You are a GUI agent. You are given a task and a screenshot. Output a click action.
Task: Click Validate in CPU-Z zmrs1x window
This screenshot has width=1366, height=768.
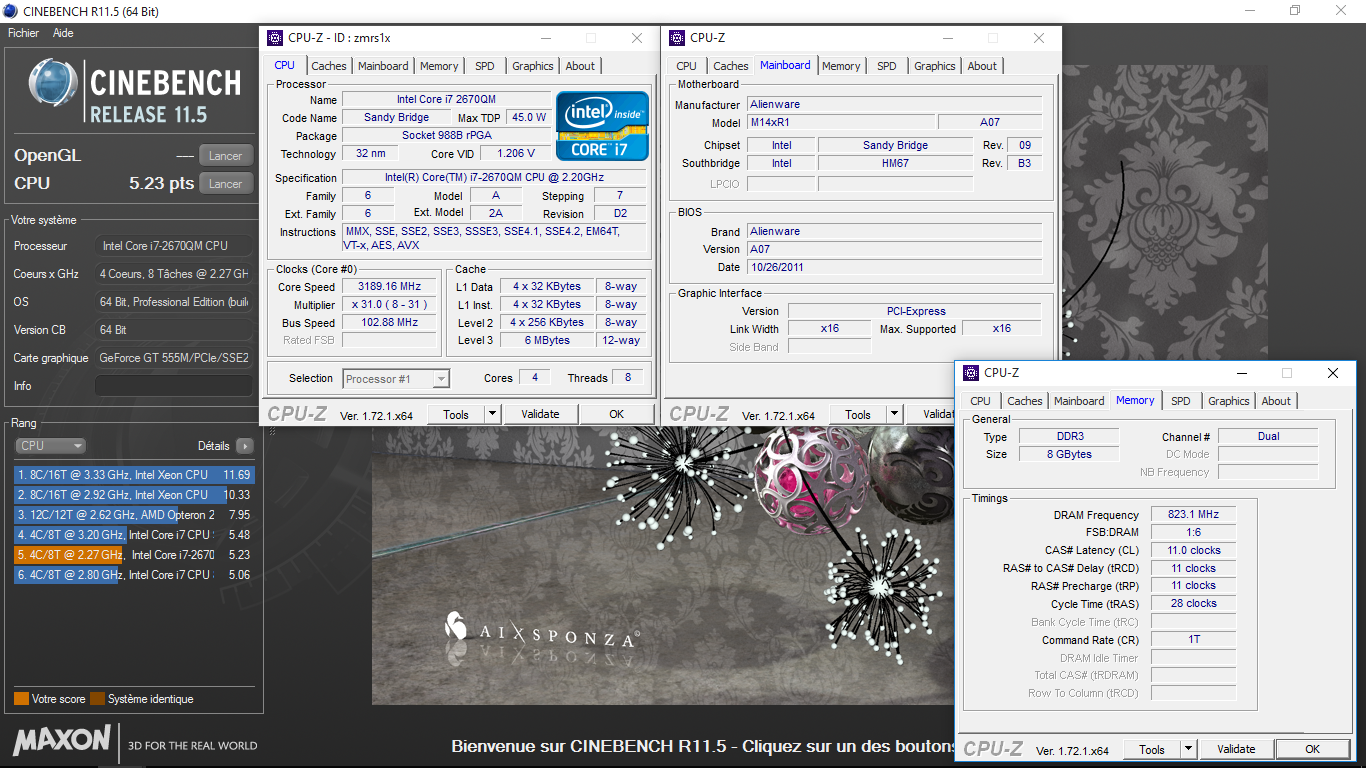point(541,414)
